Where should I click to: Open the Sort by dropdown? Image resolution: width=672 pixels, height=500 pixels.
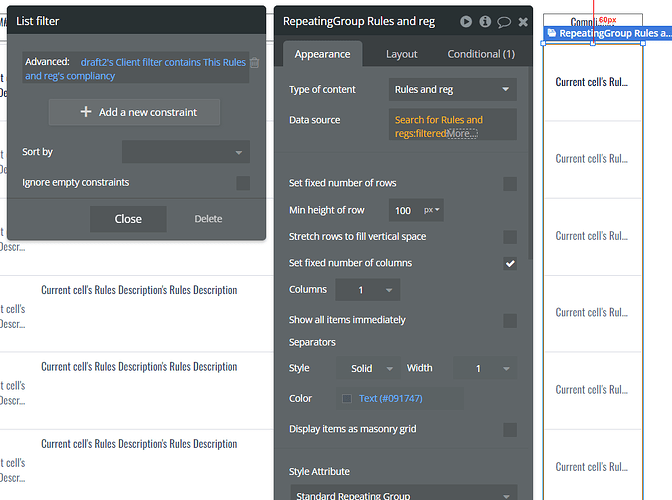pyautogui.click(x=186, y=152)
